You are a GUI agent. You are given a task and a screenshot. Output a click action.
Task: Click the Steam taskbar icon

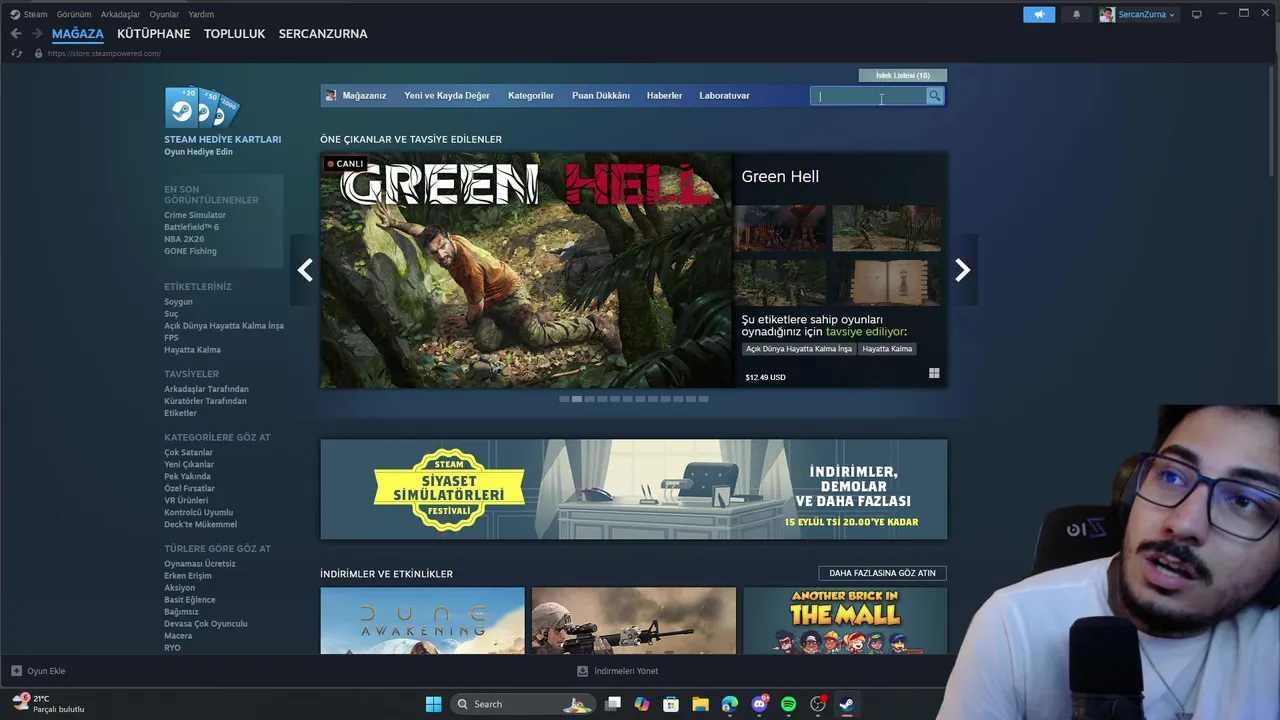tap(847, 704)
